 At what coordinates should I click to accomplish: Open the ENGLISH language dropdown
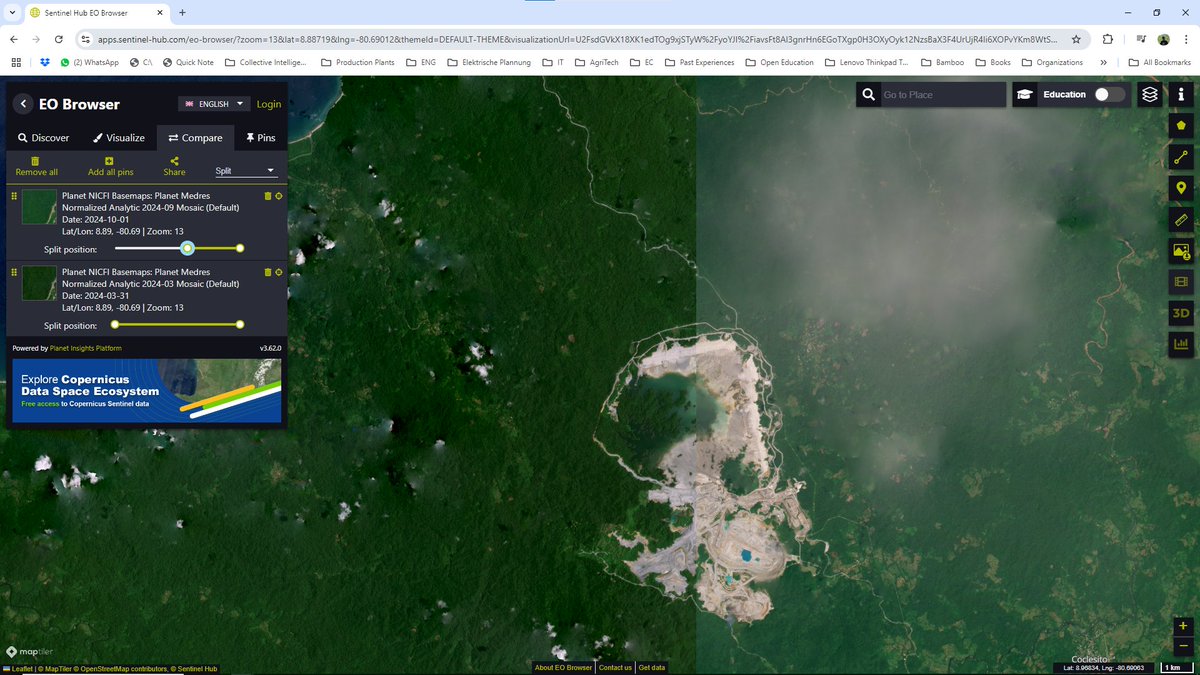tap(214, 103)
